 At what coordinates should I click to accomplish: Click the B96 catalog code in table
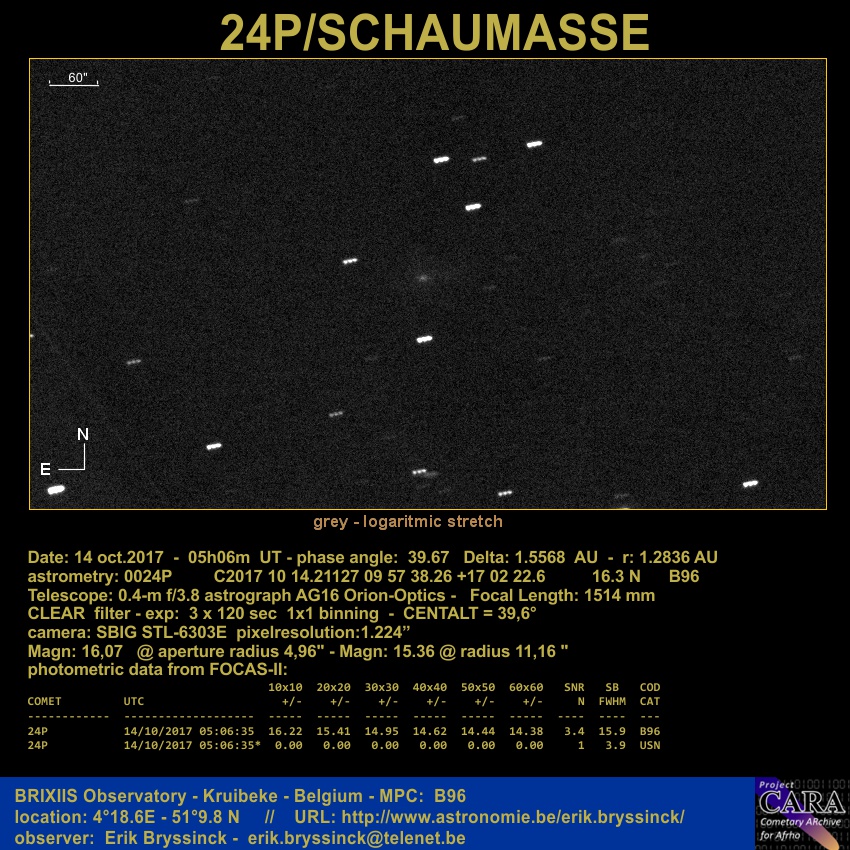point(650,731)
